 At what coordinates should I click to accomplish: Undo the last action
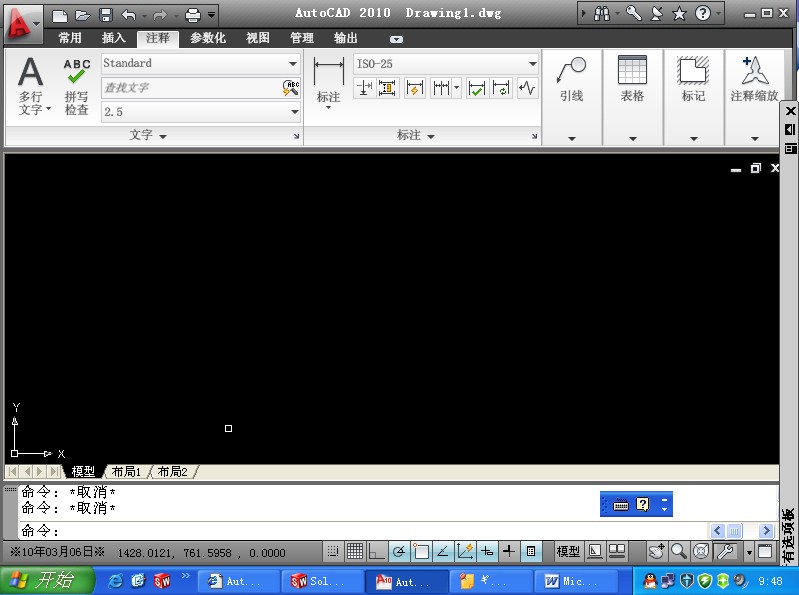[128, 15]
